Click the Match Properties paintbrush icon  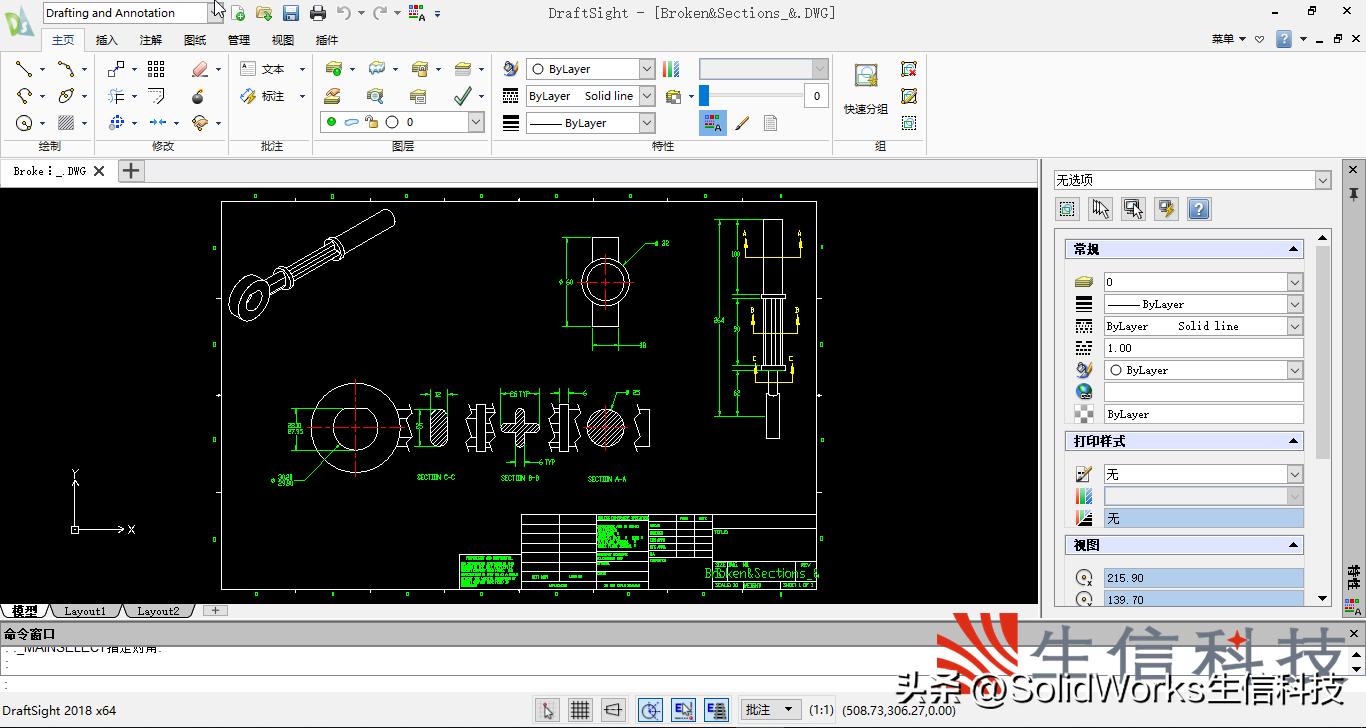(740, 122)
